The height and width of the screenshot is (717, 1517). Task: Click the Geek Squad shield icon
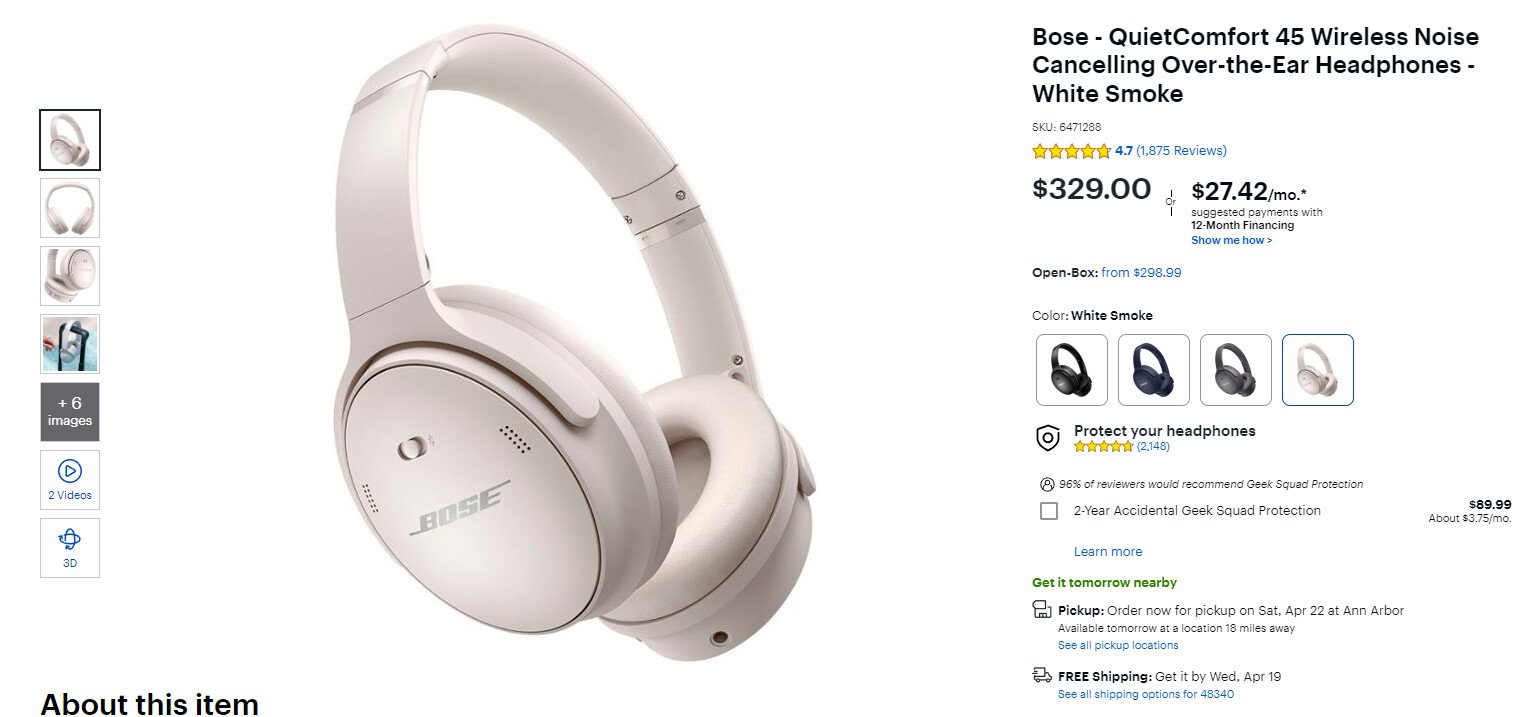pyautogui.click(x=1047, y=438)
